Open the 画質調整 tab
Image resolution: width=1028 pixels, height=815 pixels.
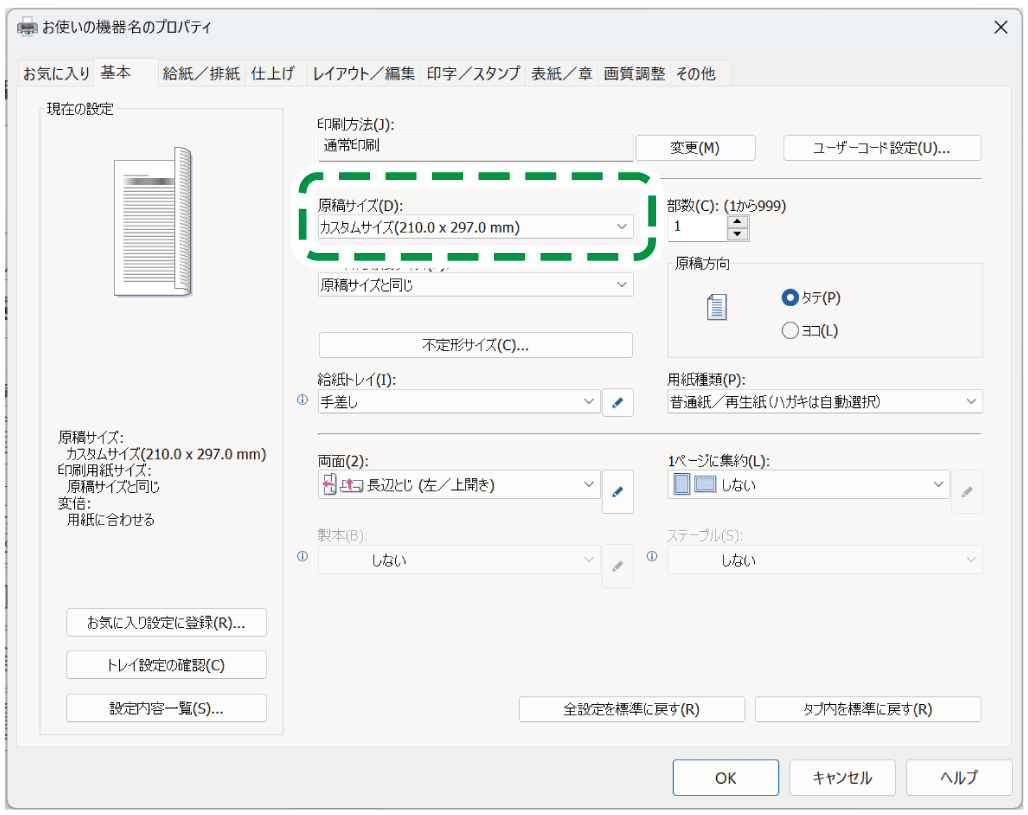click(633, 73)
